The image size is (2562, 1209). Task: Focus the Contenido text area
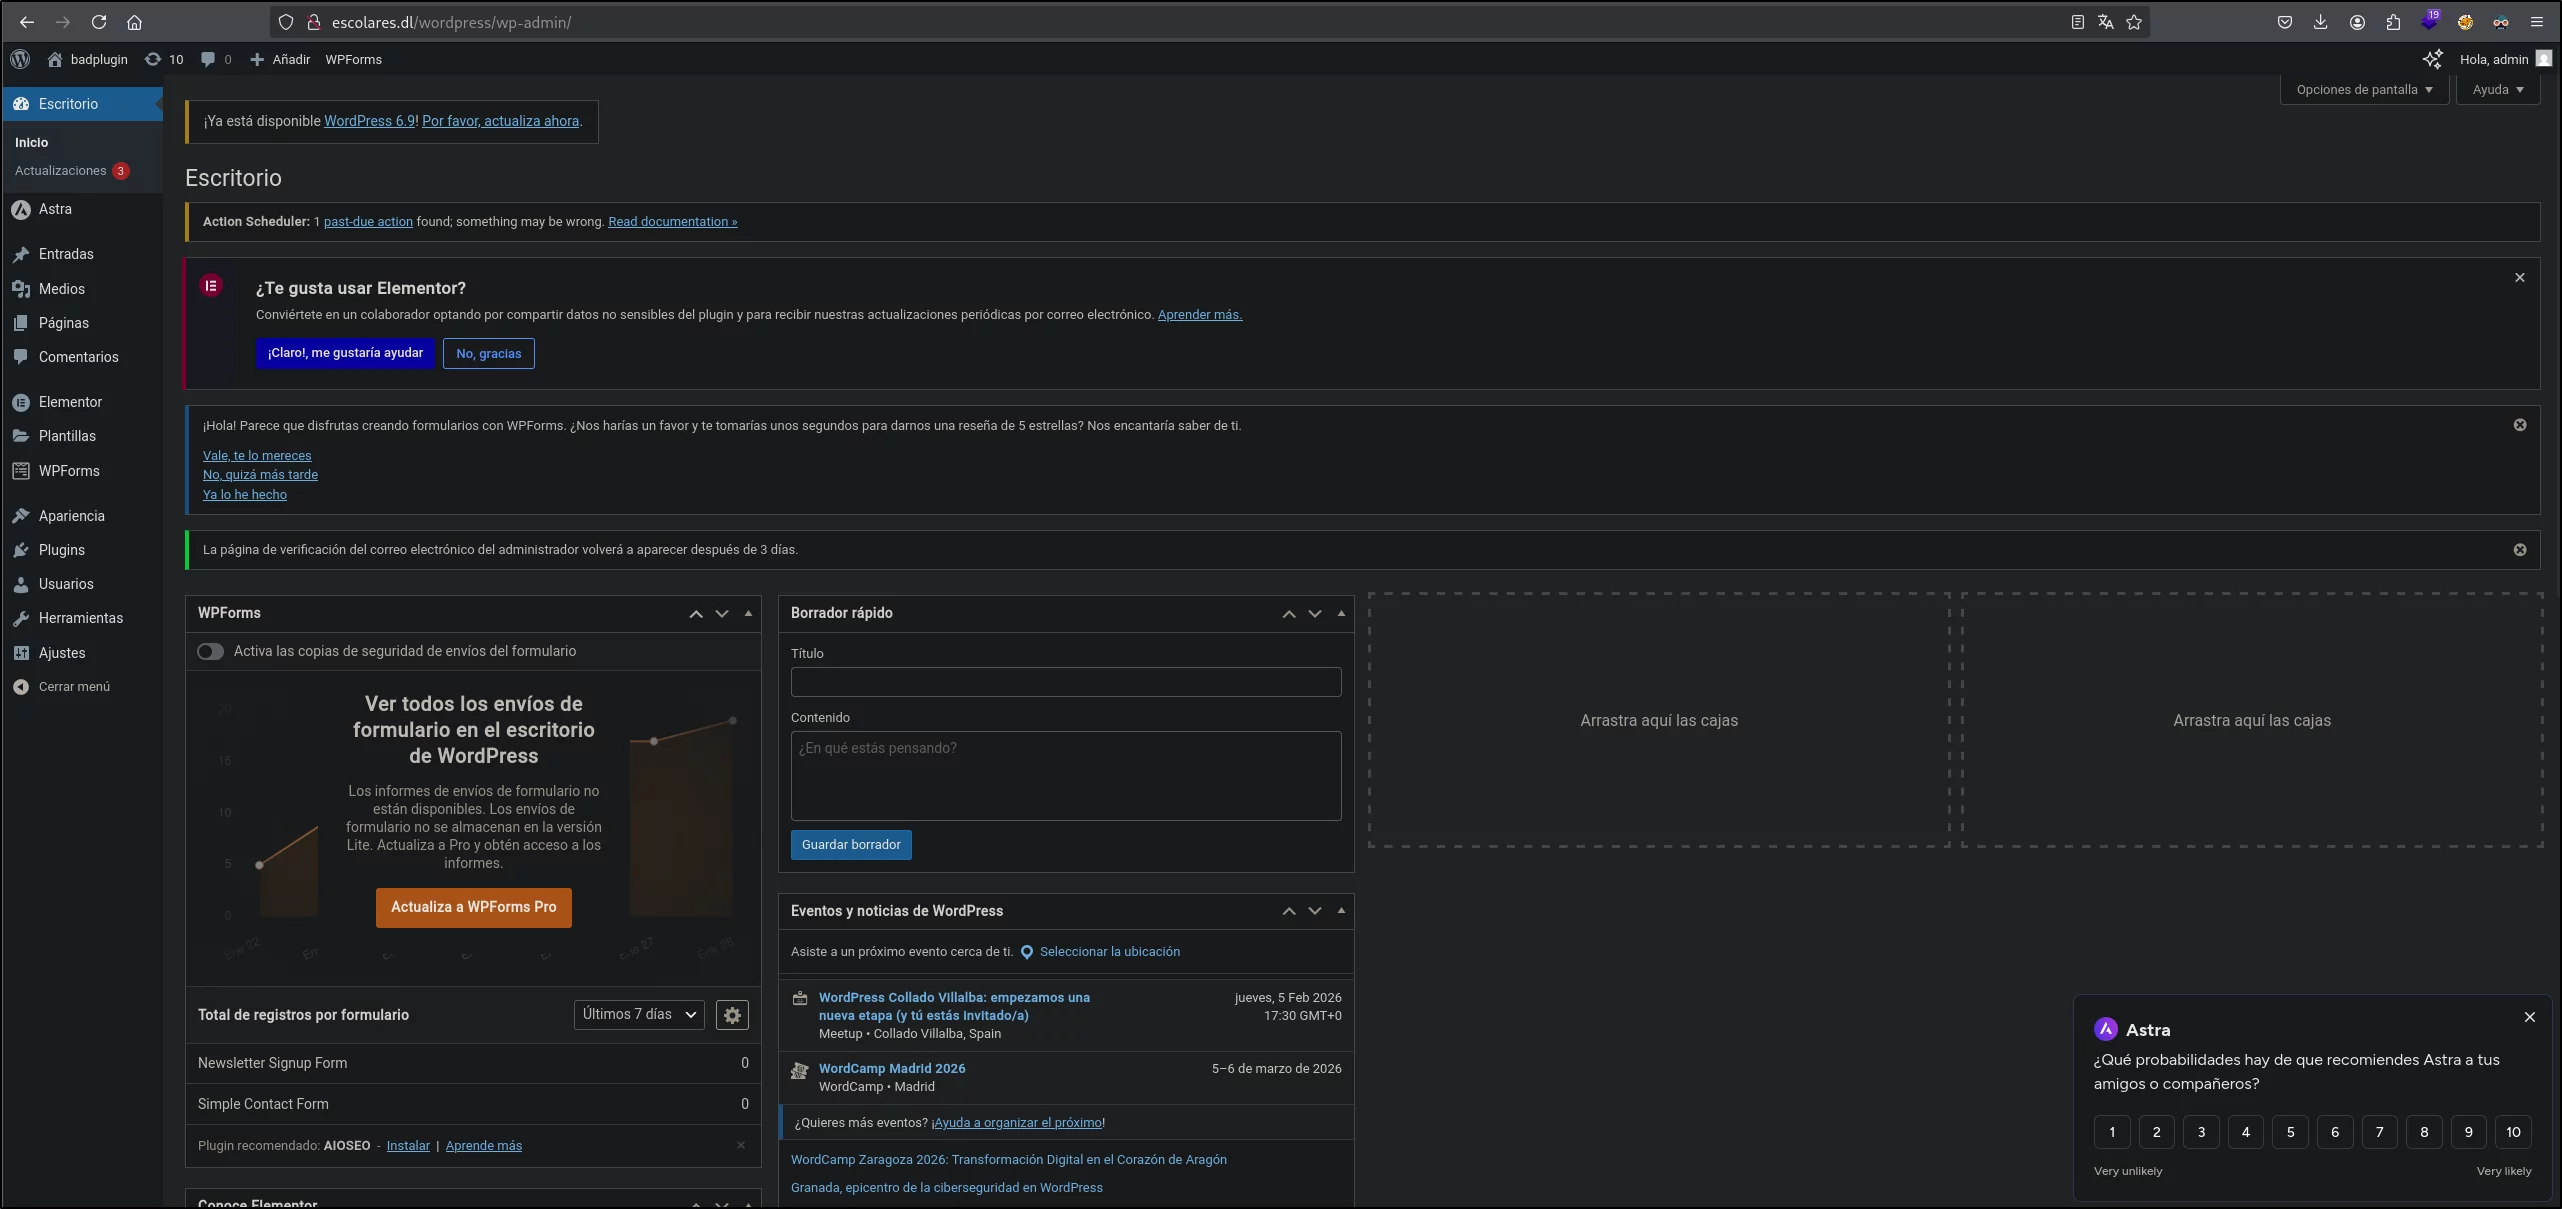pyautogui.click(x=1066, y=776)
